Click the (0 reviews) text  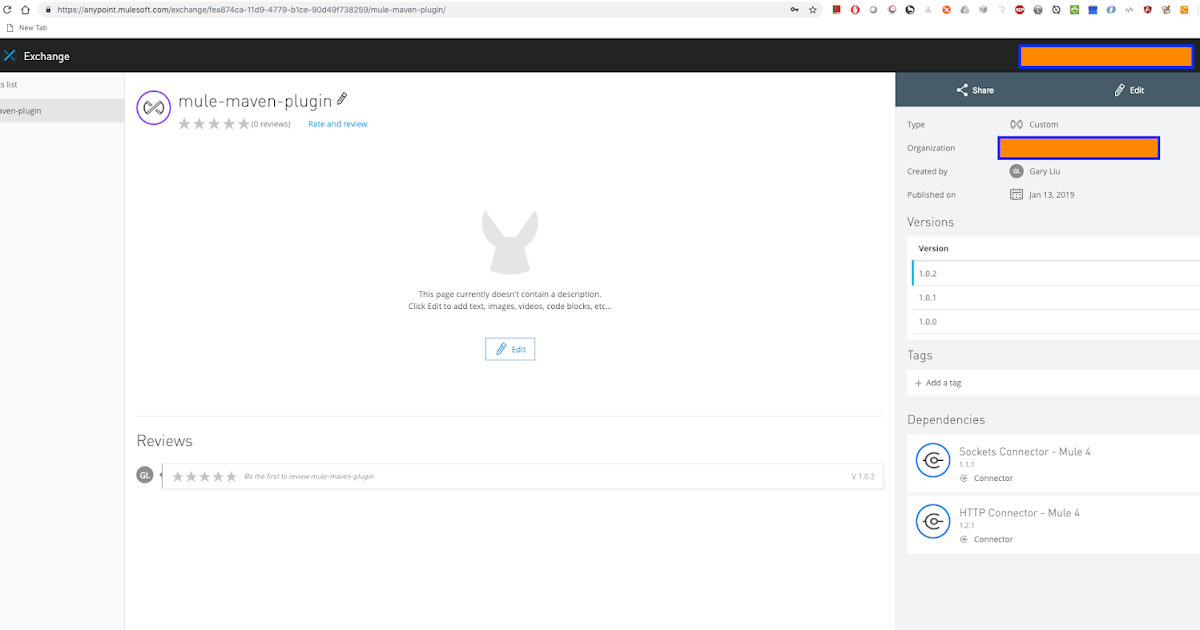pyautogui.click(x=270, y=124)
